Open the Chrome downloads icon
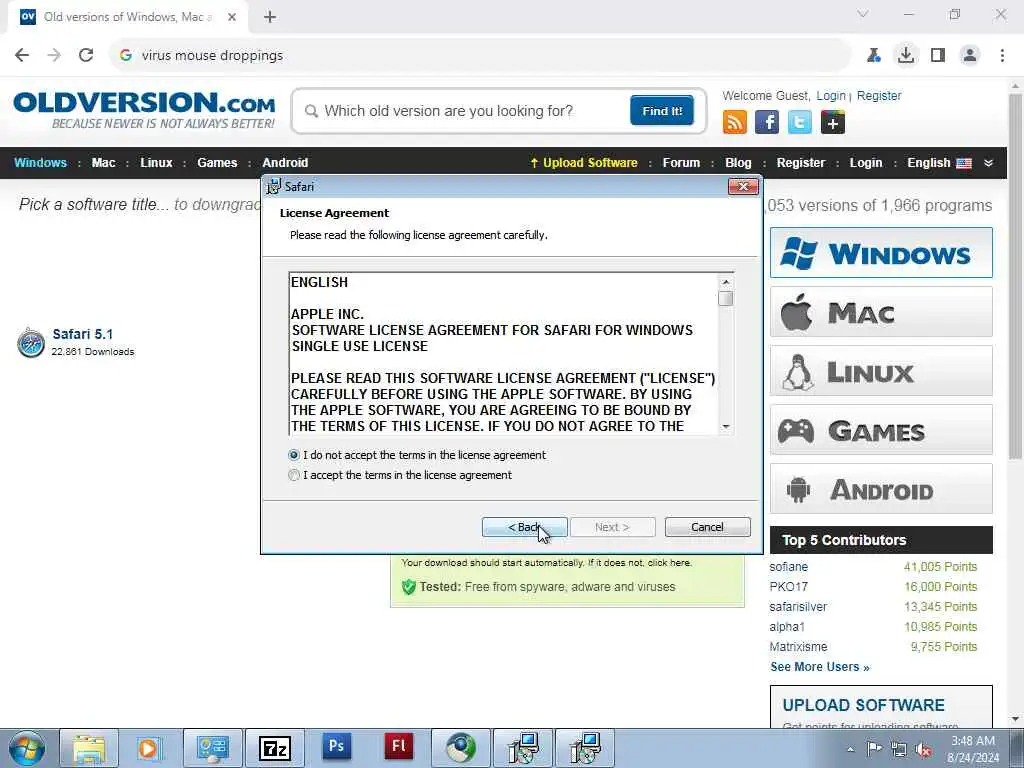The image size is (1024, 768). click(906, 55)
